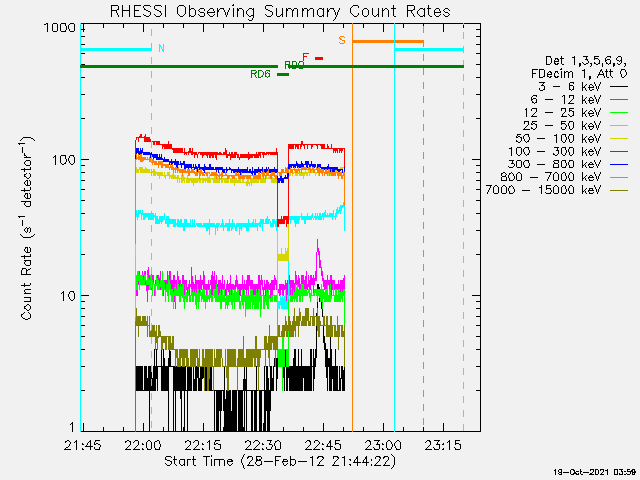Click the green line swatch for 12-25 keV
640x480 pixels.
coord(619,113)
